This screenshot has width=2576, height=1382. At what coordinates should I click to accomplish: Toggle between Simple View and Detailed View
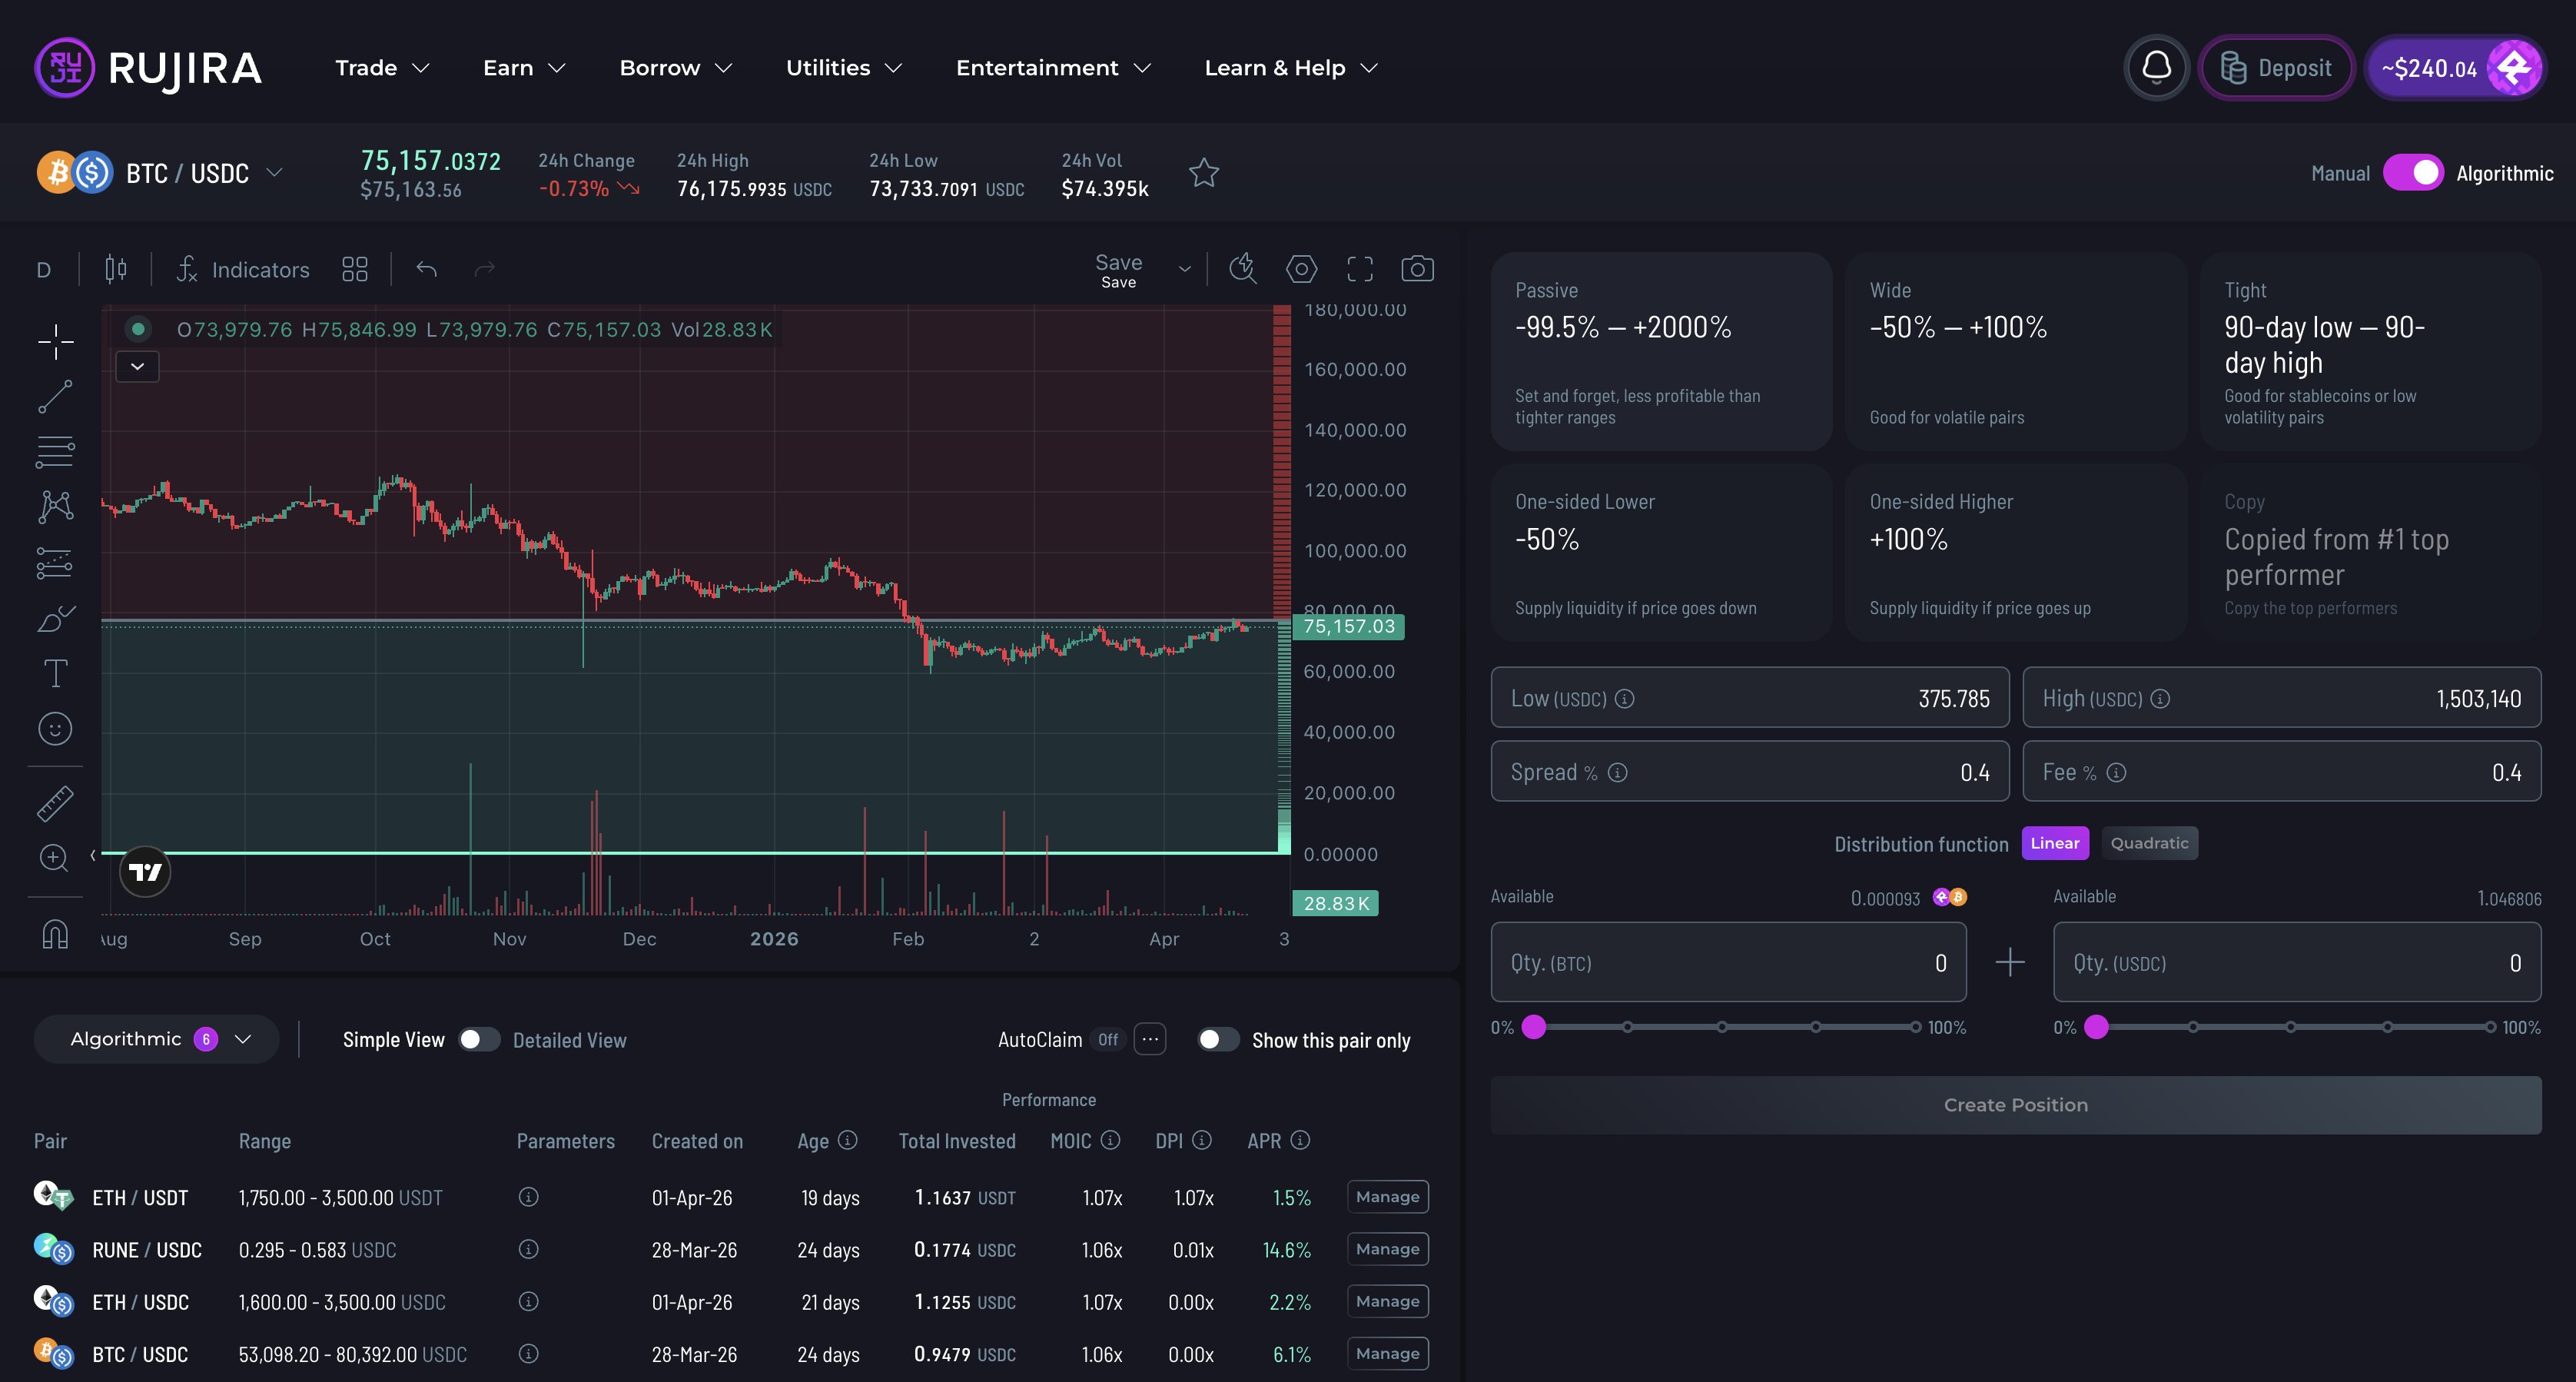pyautogui.click(x=479, y=1040)
